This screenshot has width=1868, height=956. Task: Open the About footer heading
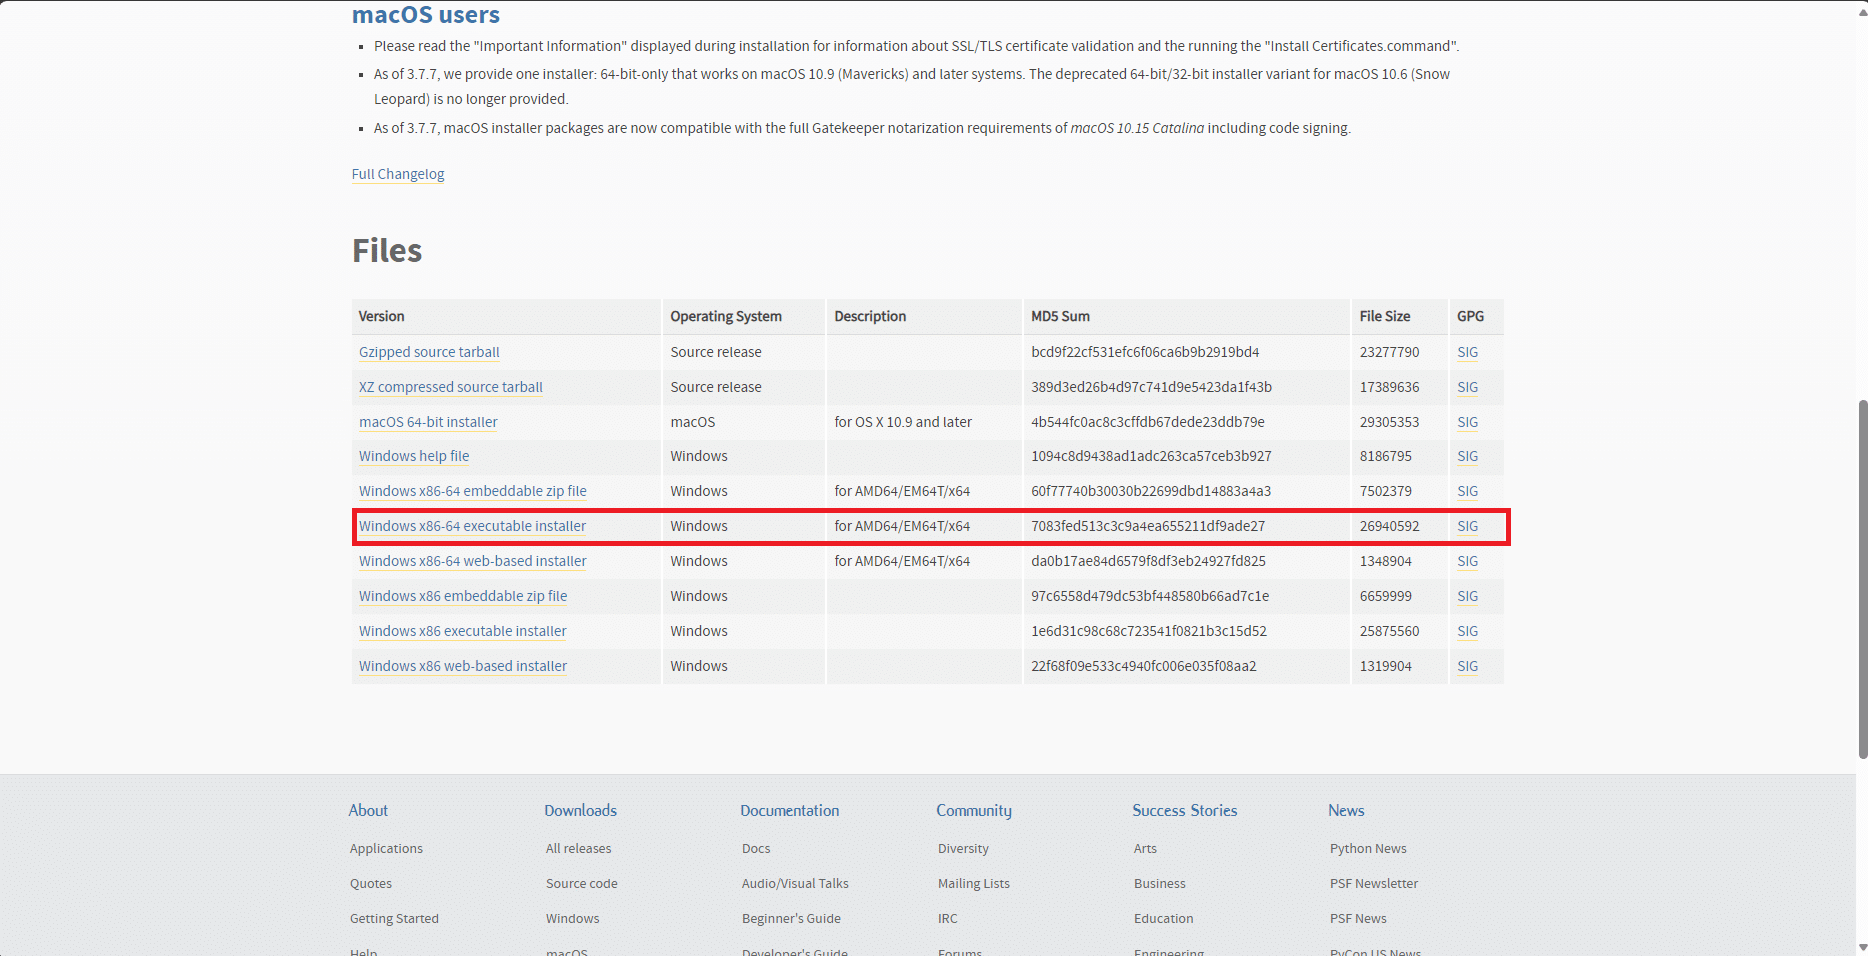point(368,810)
